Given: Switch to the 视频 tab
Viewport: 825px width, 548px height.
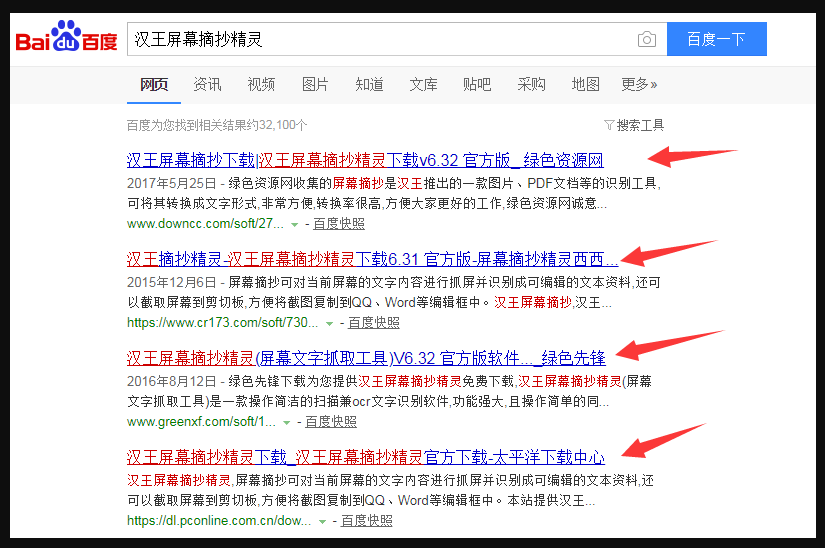Looking at the screenshot, I should [x=261, y=84].
